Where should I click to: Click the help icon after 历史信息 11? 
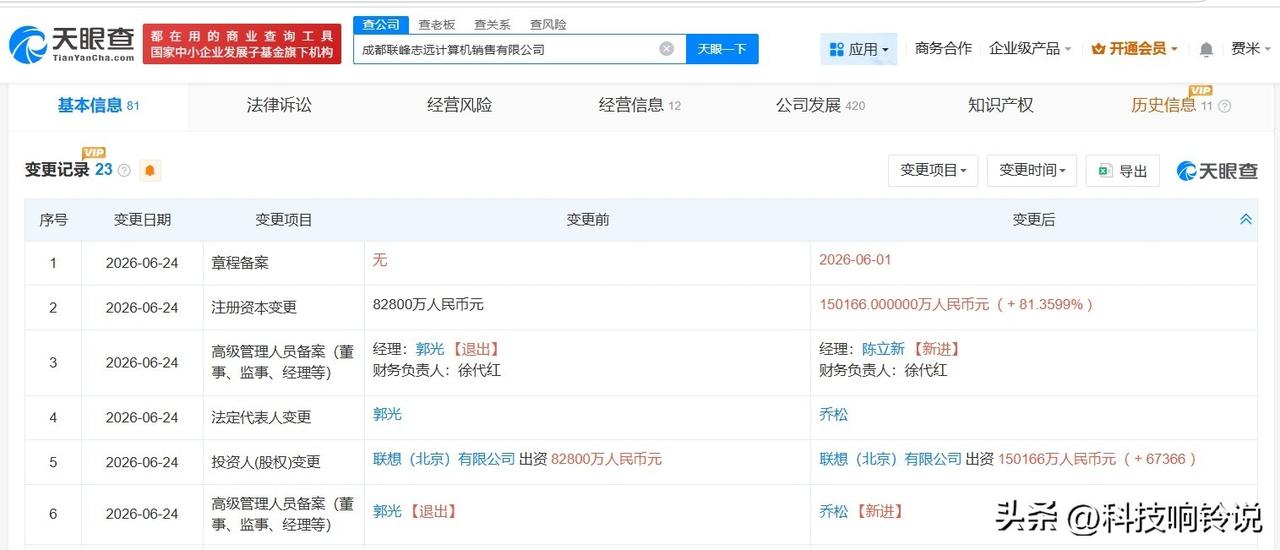pos(1224,106)
